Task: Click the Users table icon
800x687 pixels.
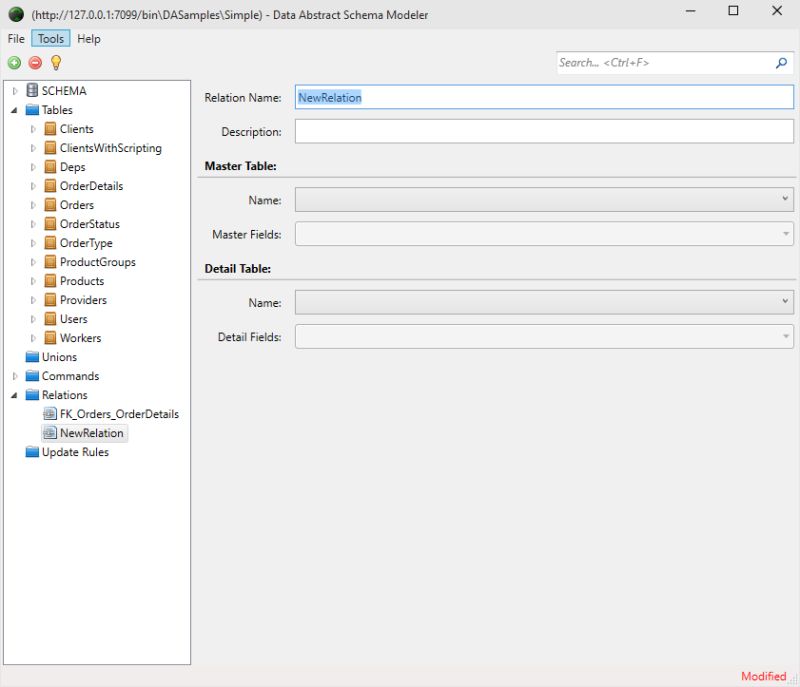Action: click(50, 319)
